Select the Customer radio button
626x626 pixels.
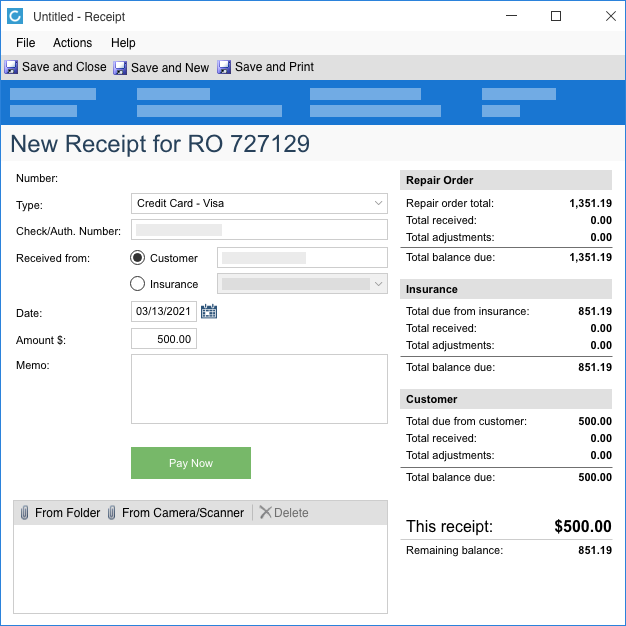coord(138,258)
